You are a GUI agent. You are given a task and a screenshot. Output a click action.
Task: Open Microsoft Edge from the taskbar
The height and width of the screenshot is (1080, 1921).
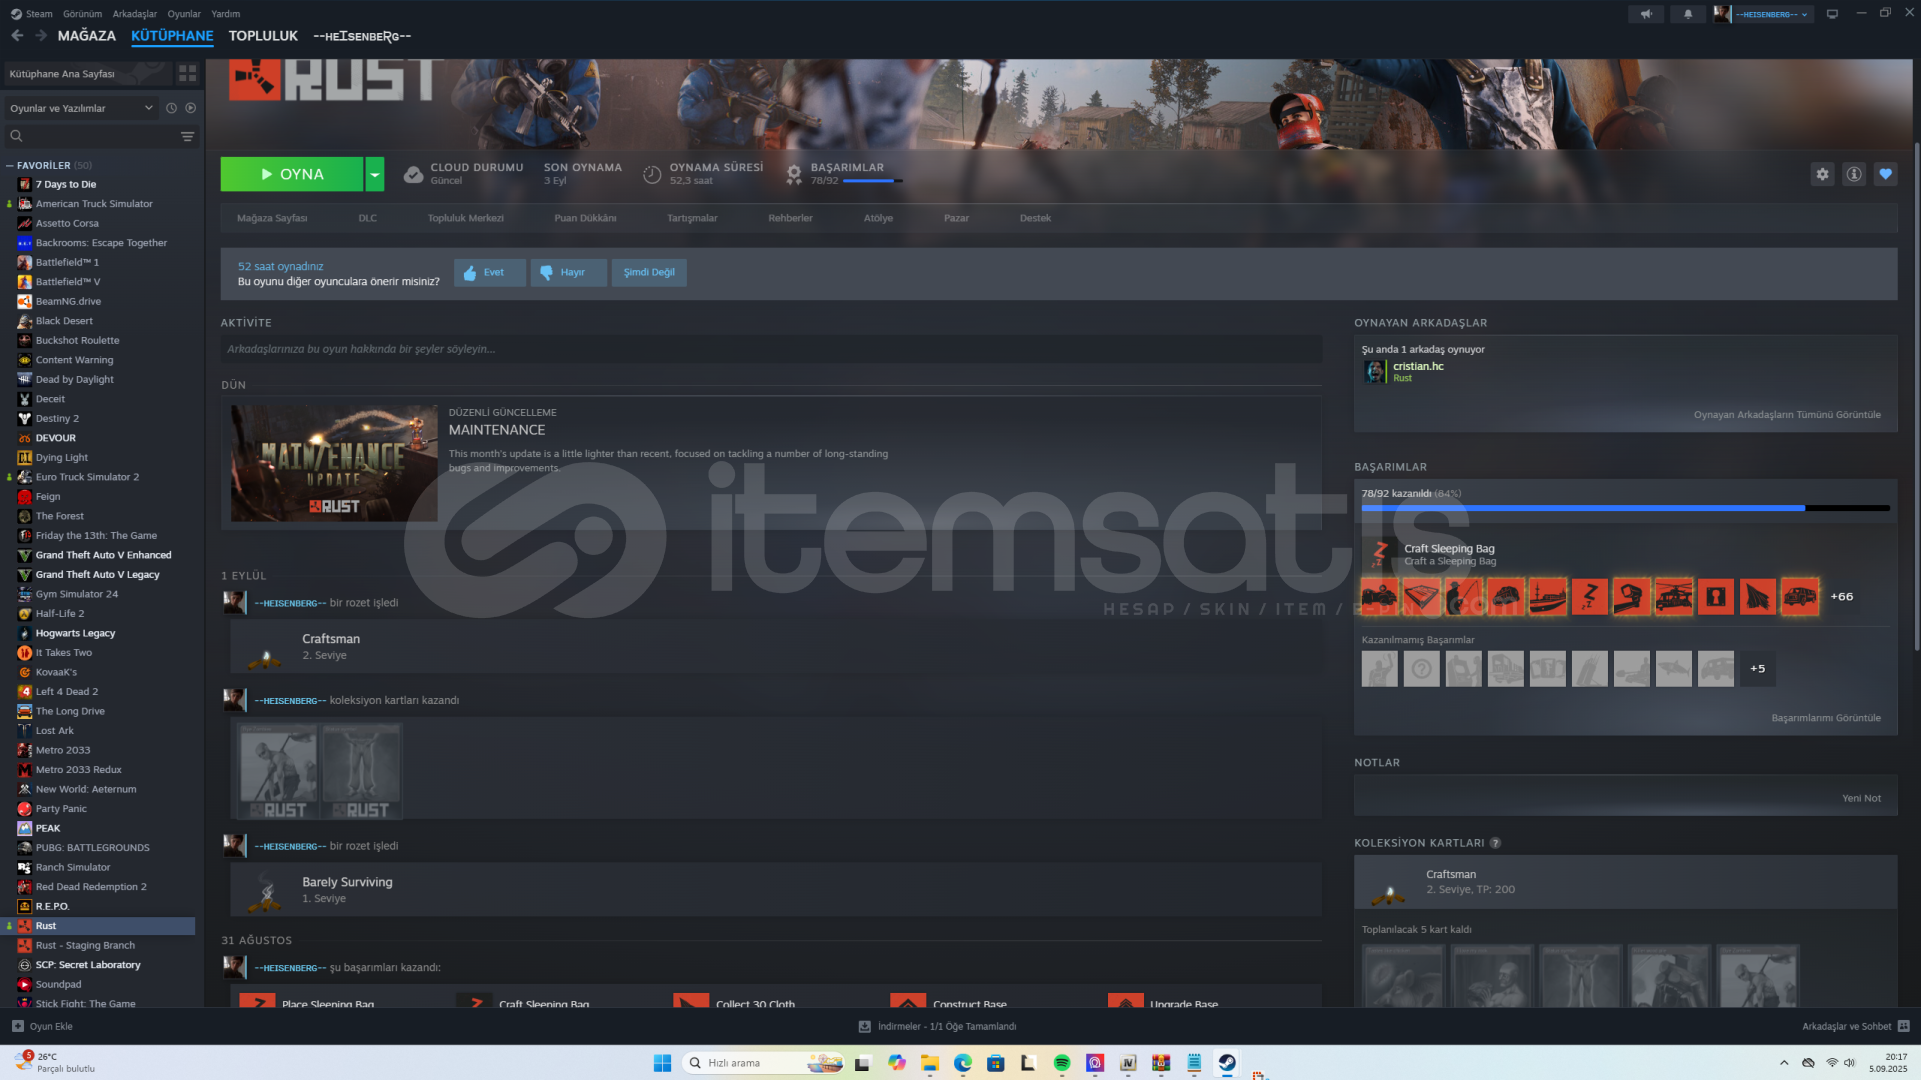pyautogui.click(x=962, y=1063)
